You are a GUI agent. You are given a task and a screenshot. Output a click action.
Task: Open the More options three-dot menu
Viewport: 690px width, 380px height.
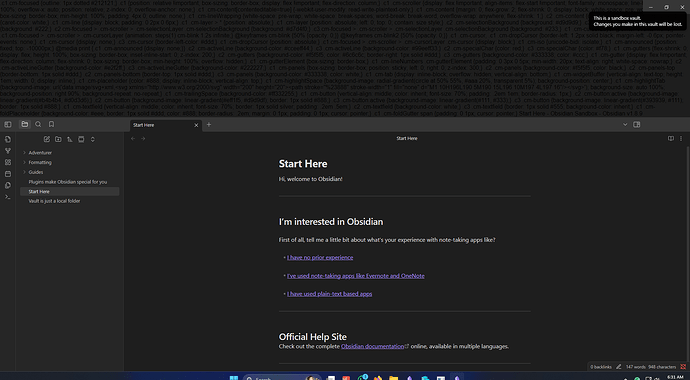[x=681, y=139]
